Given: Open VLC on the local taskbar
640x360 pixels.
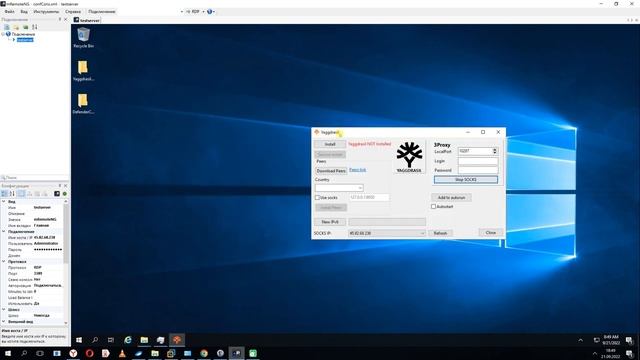Looking at the screenshot, I should point(122,353).
